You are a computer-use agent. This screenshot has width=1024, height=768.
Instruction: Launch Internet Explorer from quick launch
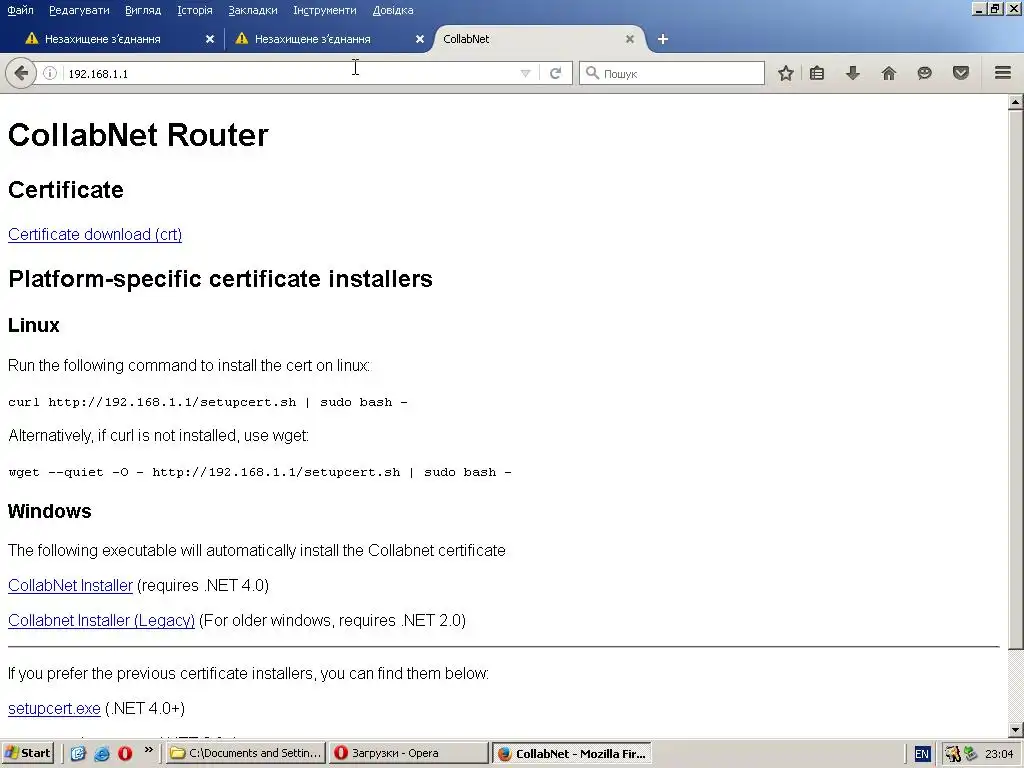[102, 754]
